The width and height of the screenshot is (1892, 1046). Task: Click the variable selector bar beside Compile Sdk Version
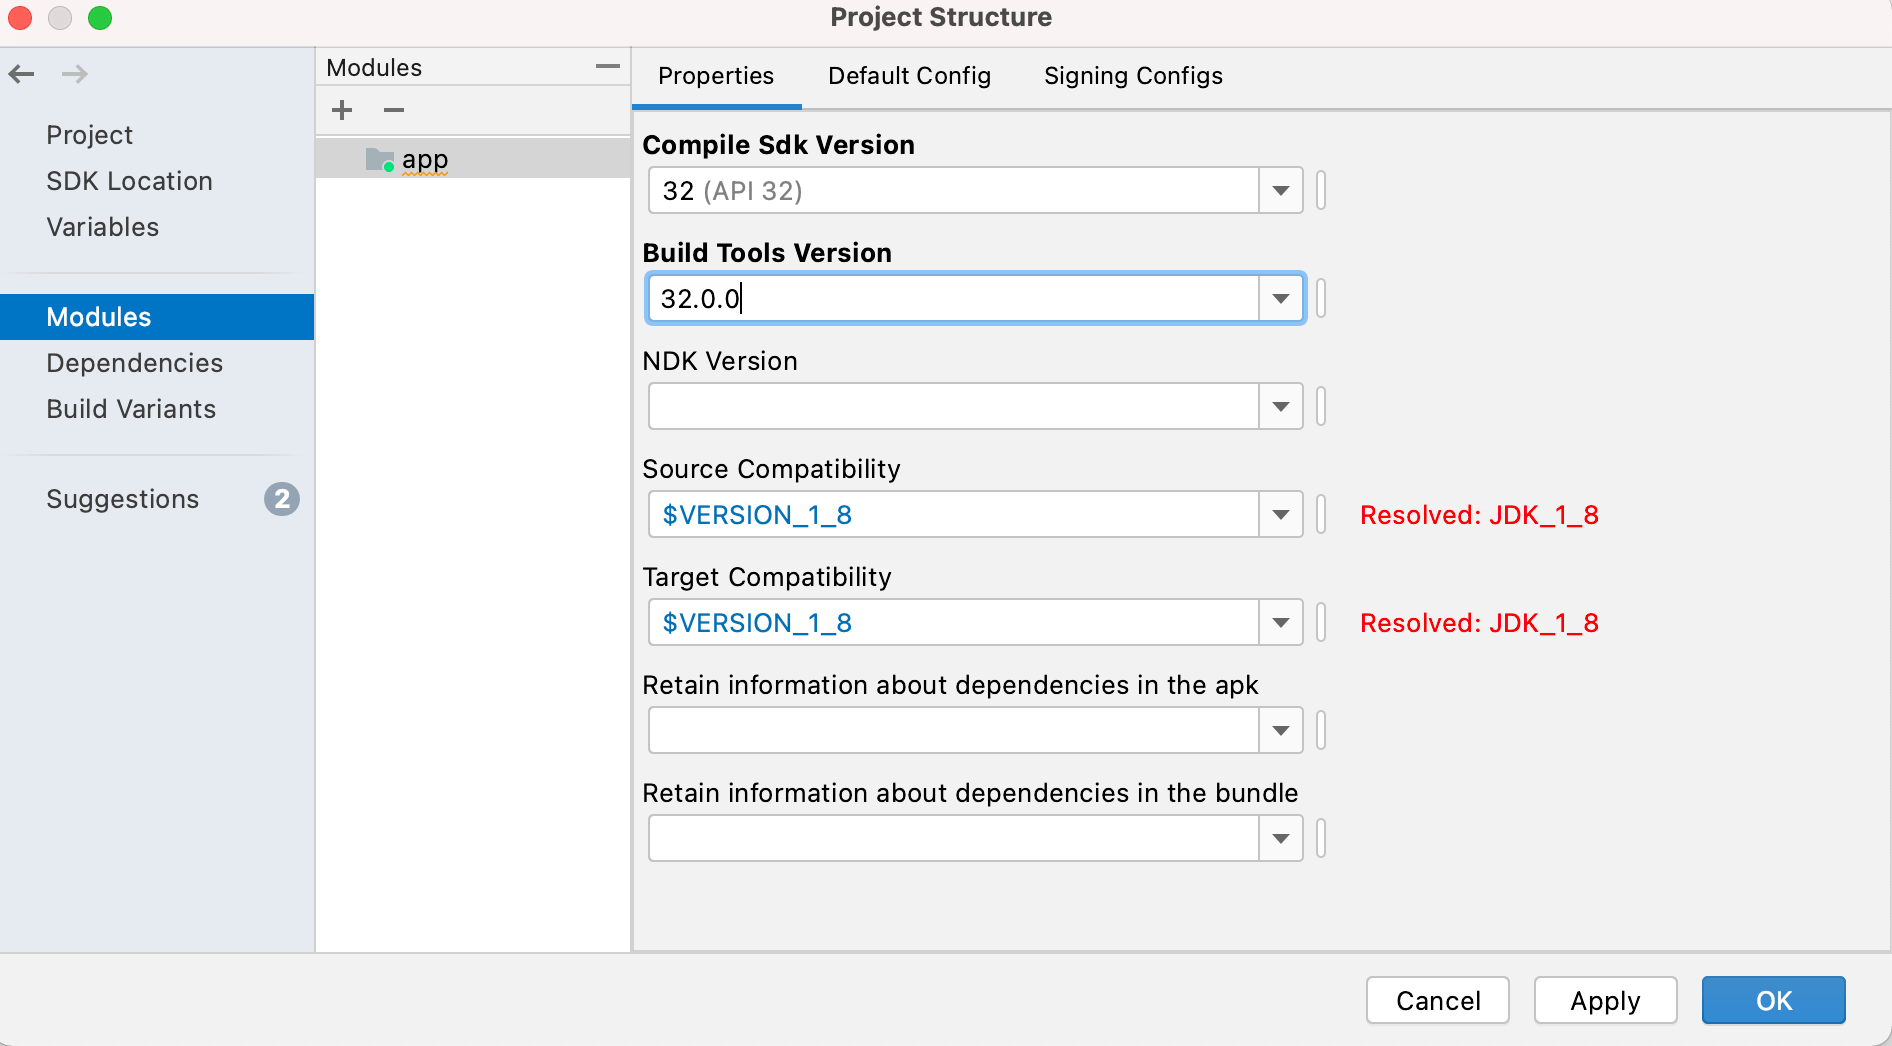(1319, 190)
